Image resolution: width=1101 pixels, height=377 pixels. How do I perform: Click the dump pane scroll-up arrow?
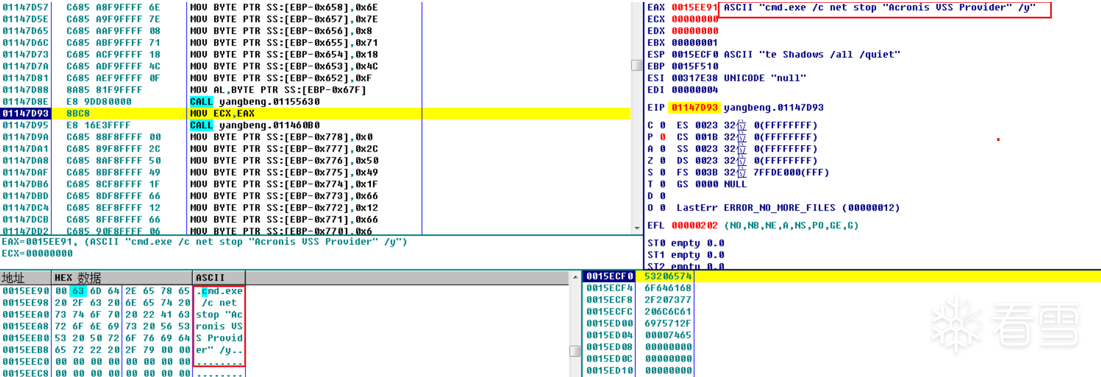pos(574,278)
